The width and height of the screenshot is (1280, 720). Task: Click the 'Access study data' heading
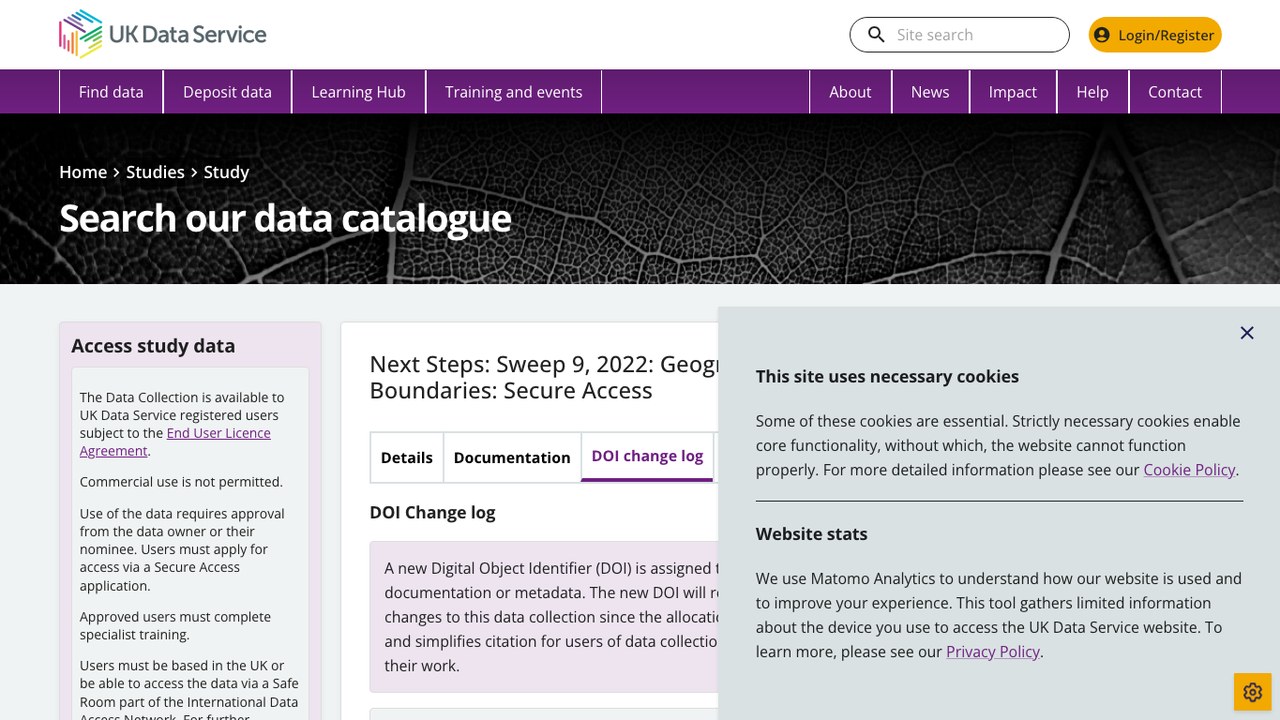[153, 346]
